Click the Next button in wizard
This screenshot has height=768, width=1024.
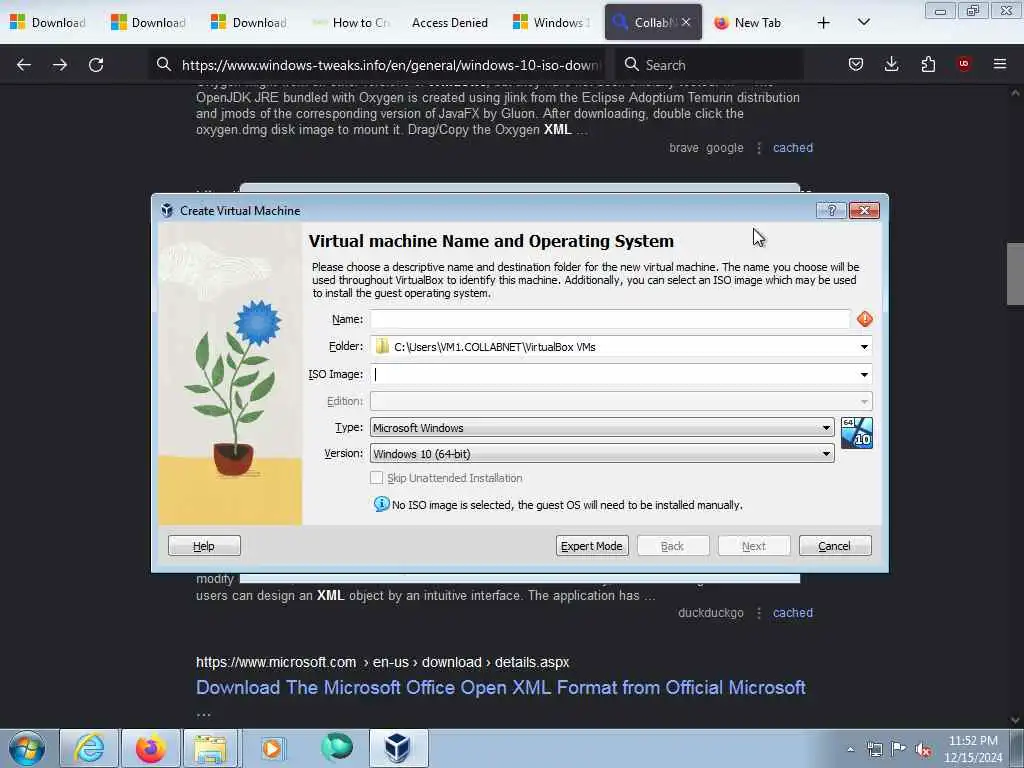(x=754, y=545)
